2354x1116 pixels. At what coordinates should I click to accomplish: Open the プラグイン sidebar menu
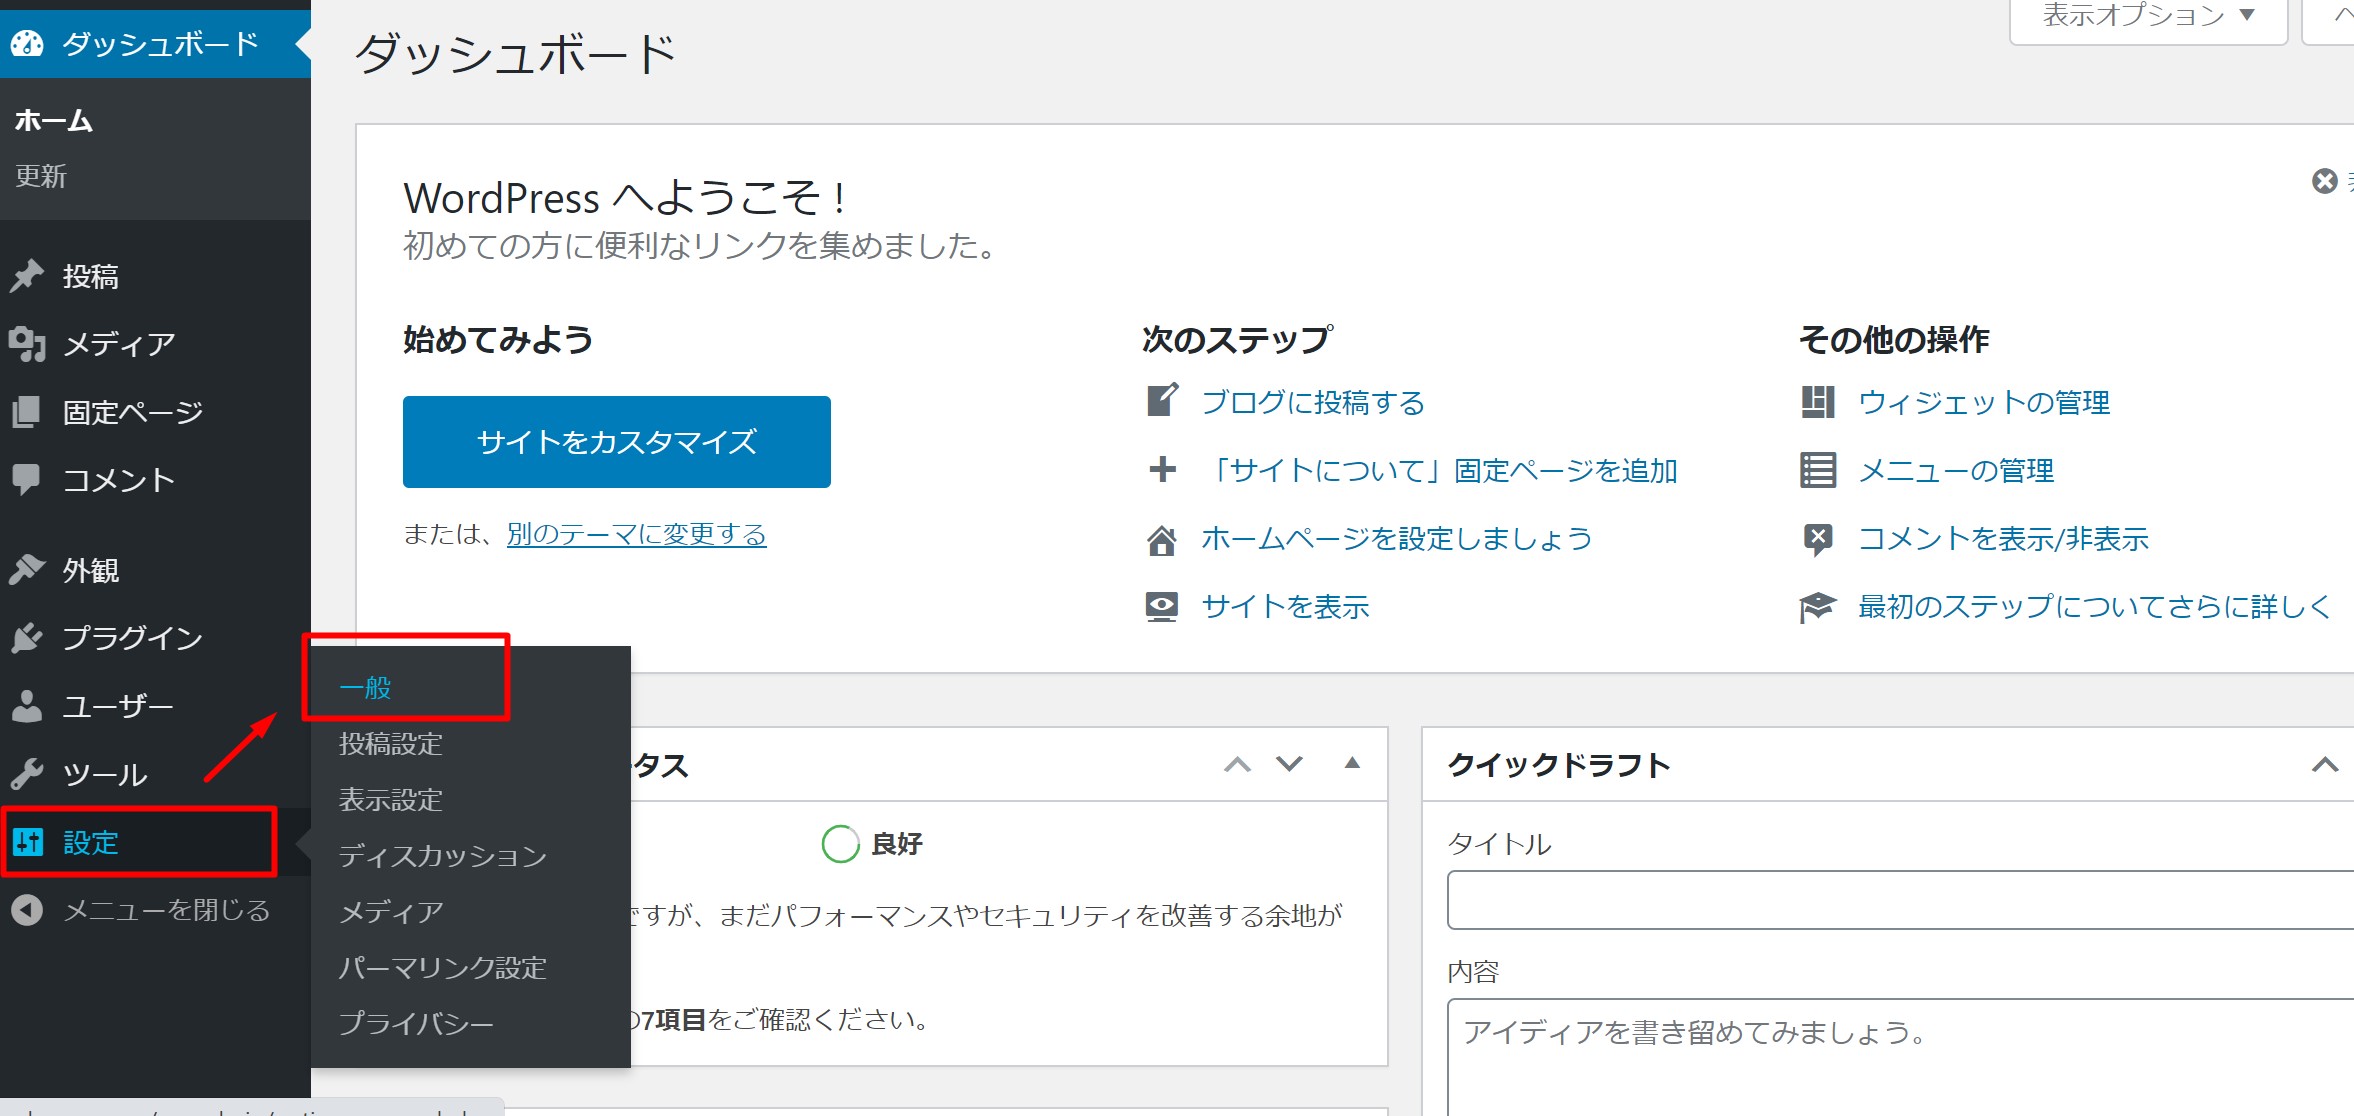tap(155, 638)
